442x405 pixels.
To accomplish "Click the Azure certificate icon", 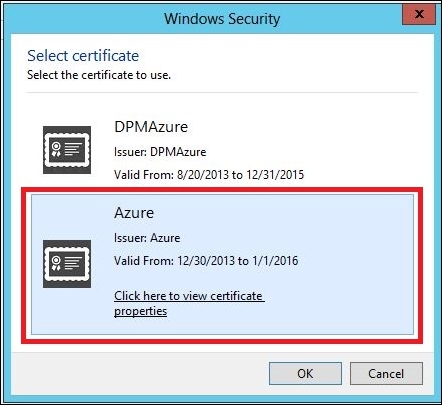I will (x=67, y=264).
